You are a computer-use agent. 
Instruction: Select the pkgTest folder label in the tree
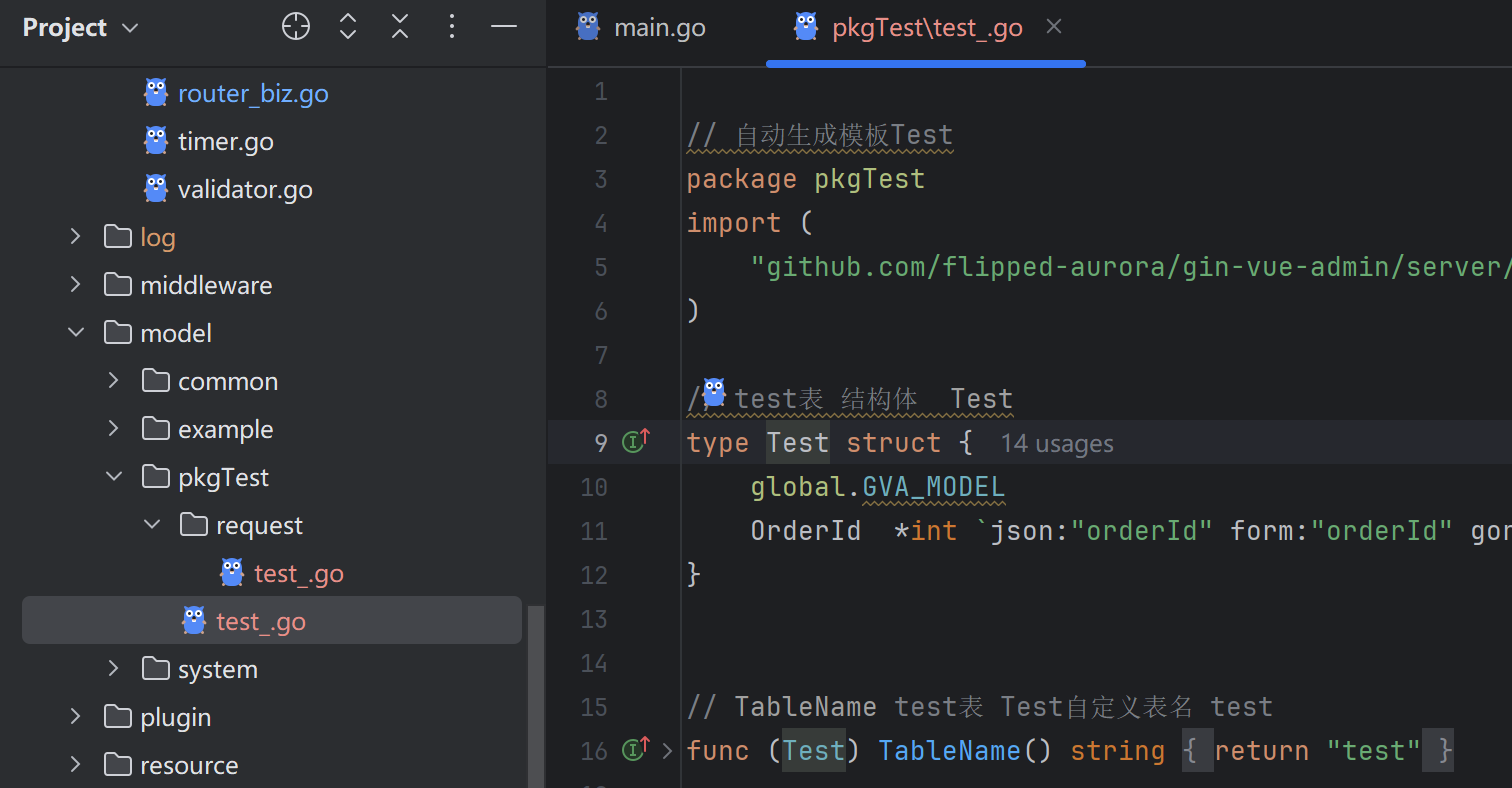pyautogui.click(x=223, y=477)
